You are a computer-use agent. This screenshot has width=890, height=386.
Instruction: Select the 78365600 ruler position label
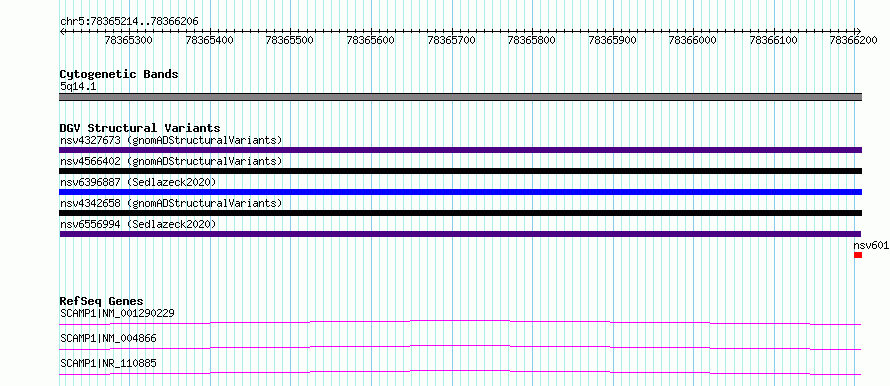371,40
